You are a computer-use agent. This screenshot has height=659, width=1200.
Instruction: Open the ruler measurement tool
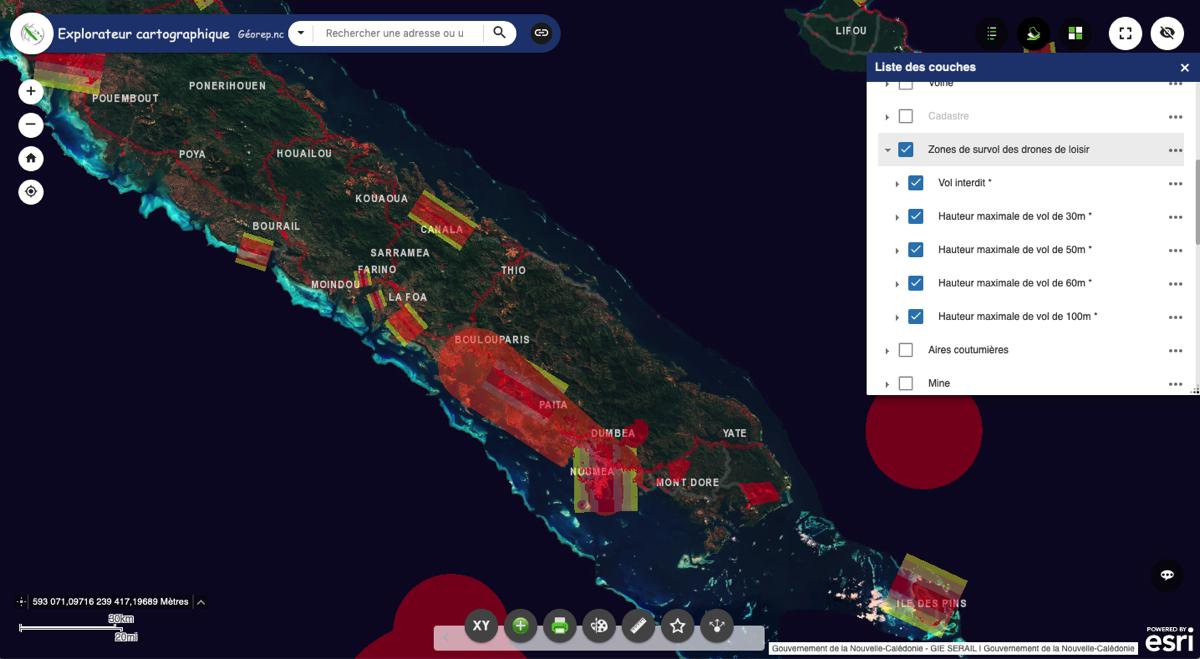click(638, 626)
